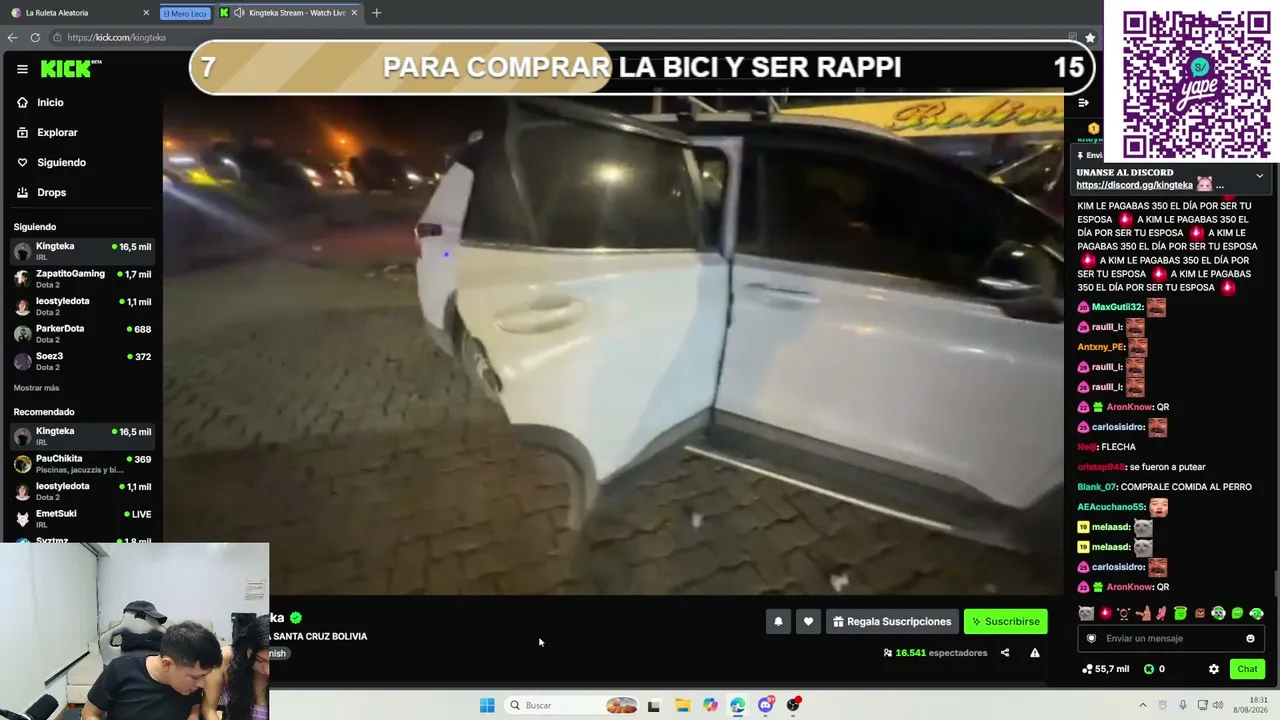Expand following list with Mostrar más
The image size is (1280, 720).
pyautogui.click(x=37, y=388)
